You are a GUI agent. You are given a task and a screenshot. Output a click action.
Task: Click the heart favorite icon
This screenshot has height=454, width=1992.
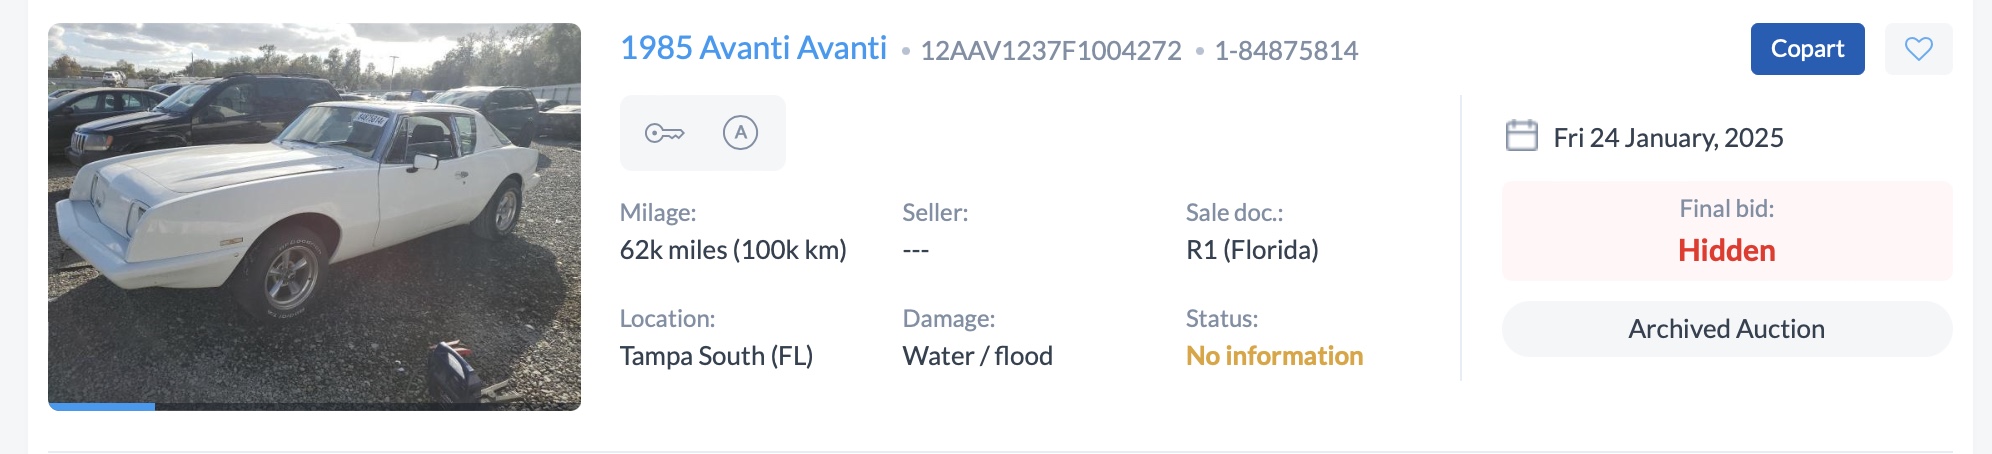click(1918, 49)
